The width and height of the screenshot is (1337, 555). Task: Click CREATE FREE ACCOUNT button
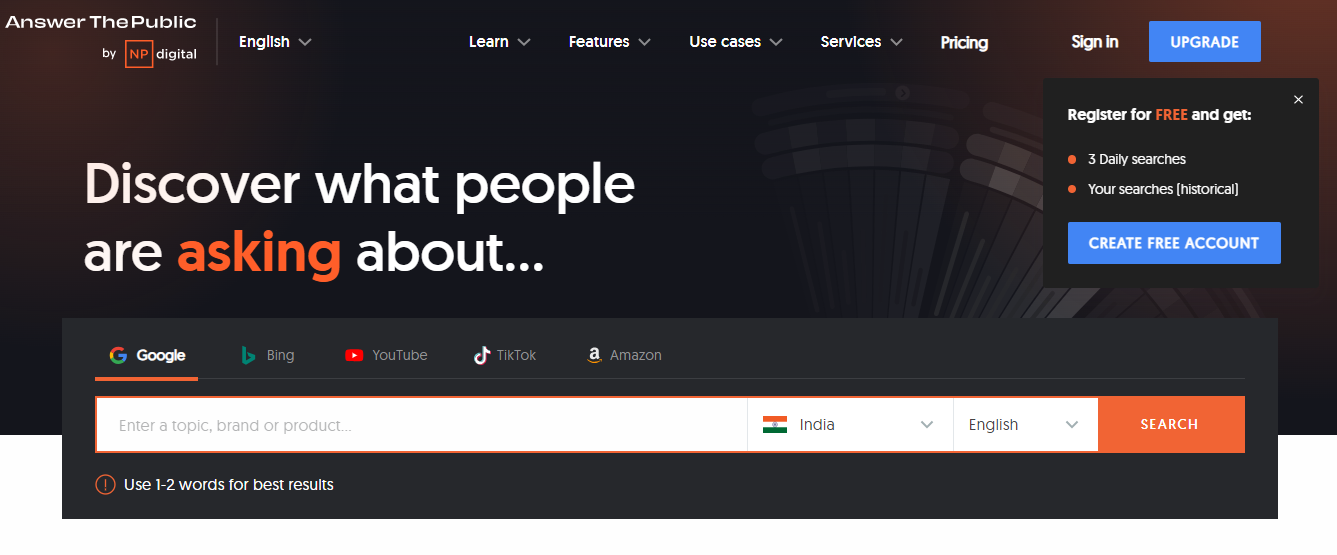click(x=1174, y=243)
